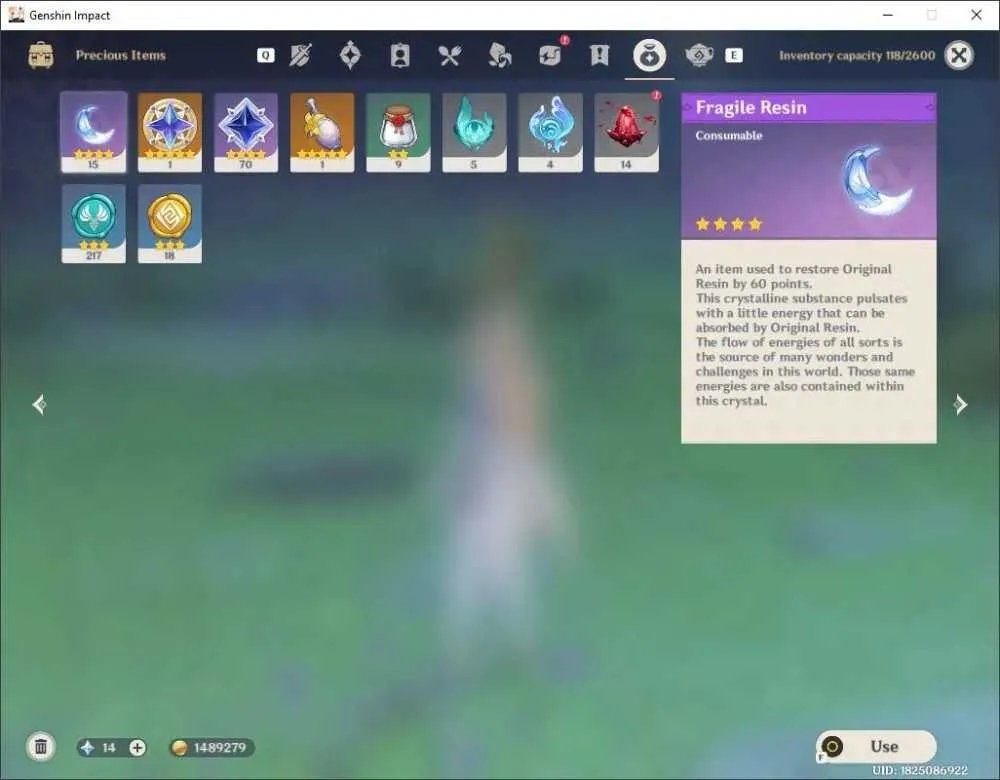The width and height of the screenshot is (1000, 780).
Task: Select the blue swirl item with count 4
Action: [x=550, y=132]
